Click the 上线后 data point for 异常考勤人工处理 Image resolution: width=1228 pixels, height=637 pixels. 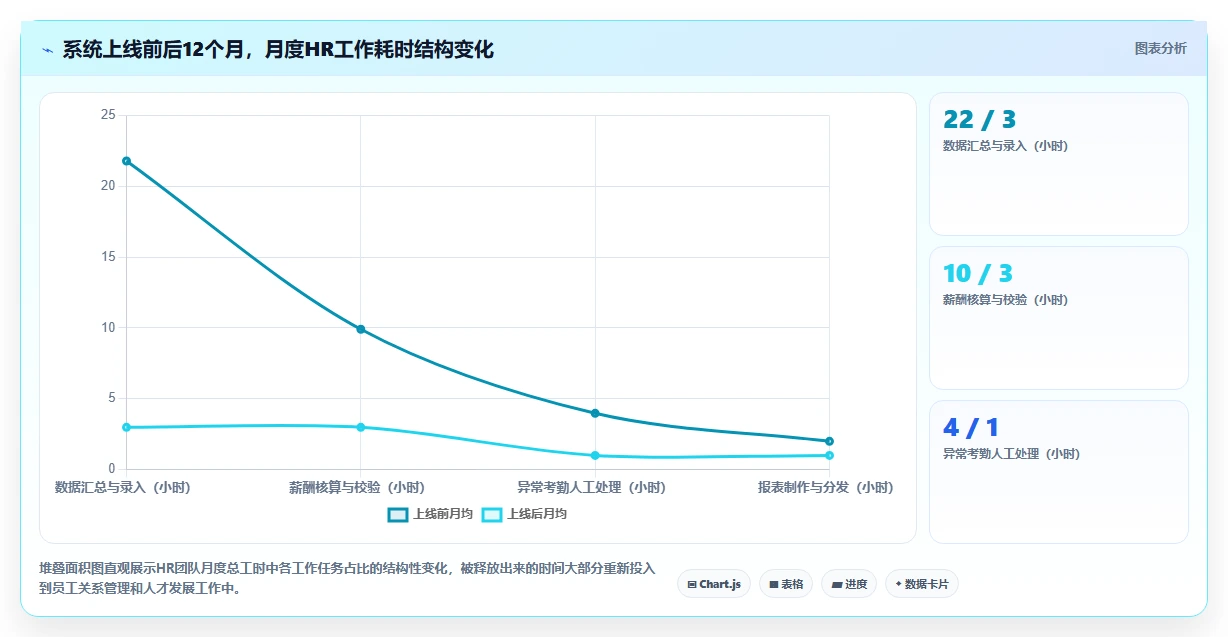(x=595, y=455)
